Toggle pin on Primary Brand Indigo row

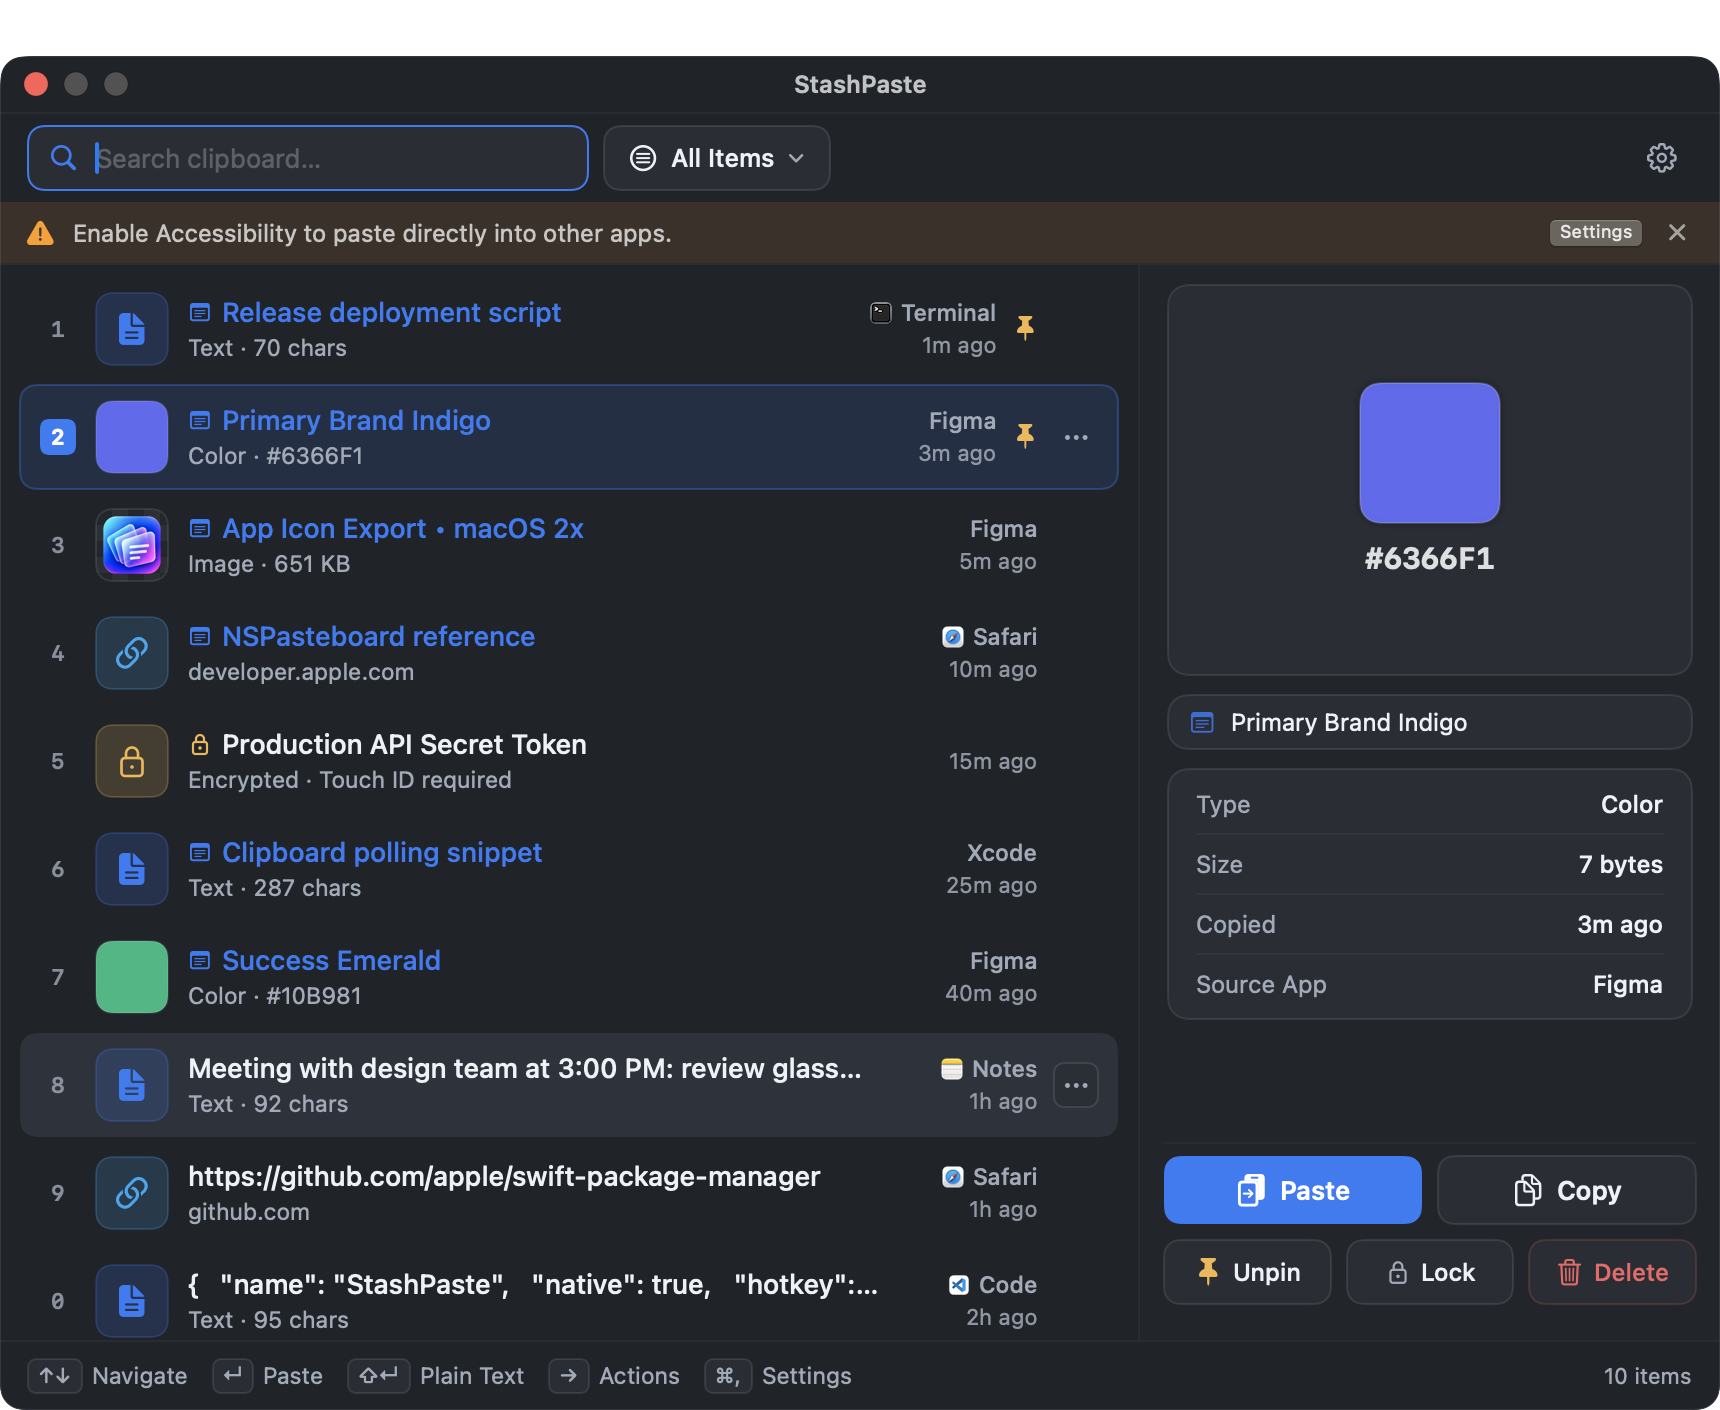tap(1025, 436)
